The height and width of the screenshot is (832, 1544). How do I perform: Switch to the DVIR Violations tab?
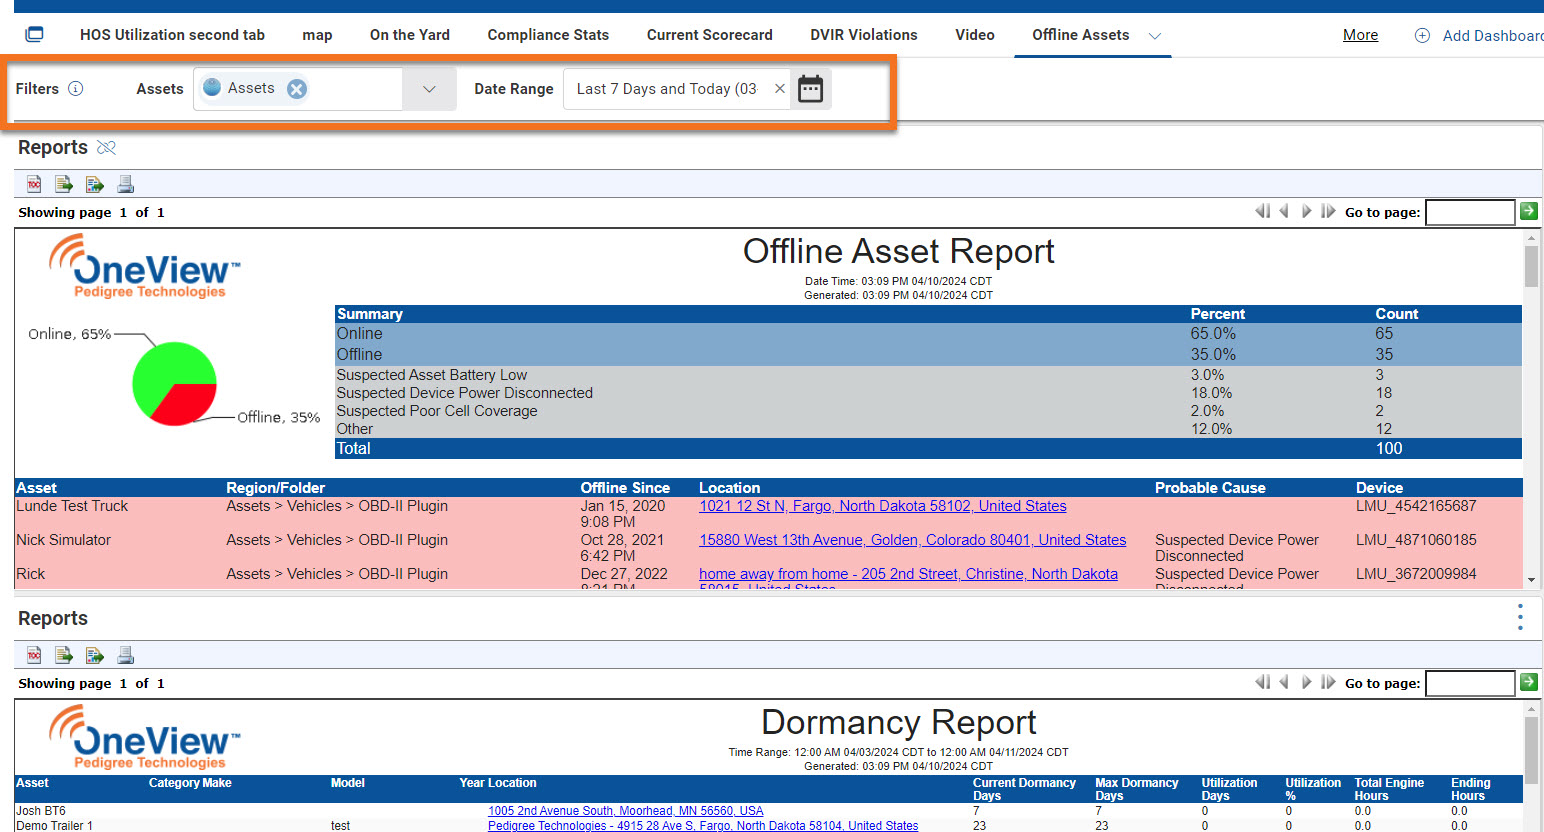[864, 35]
